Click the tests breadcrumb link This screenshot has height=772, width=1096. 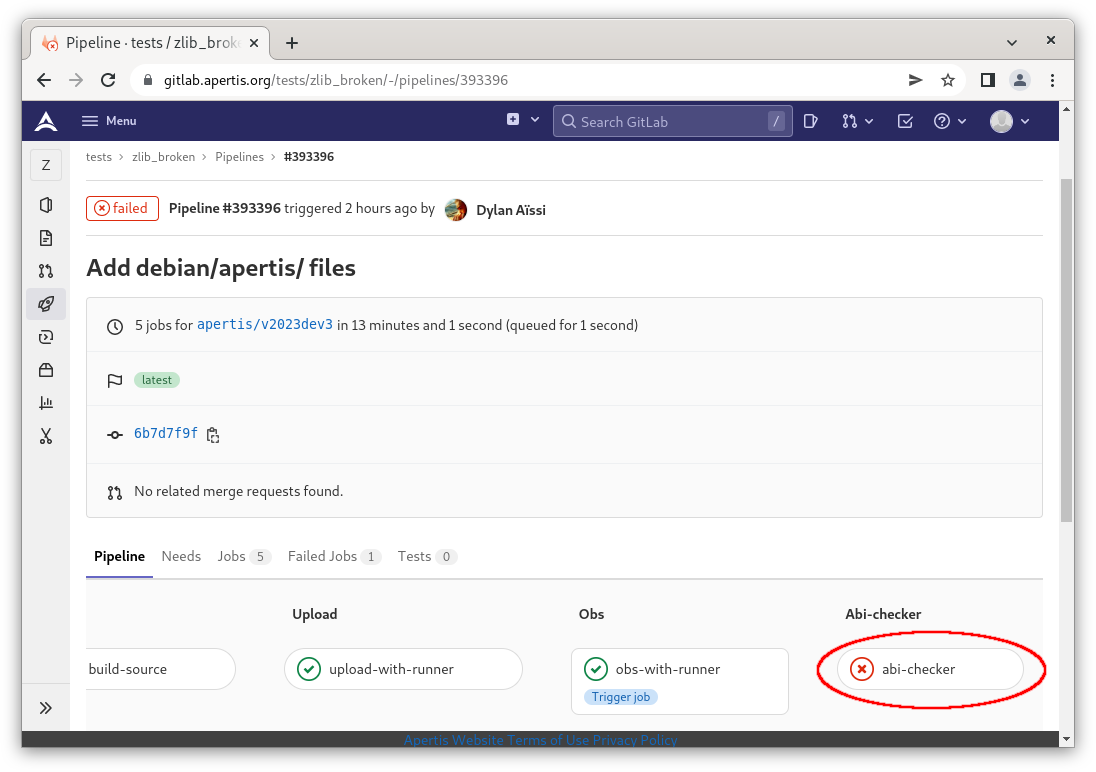99,157
